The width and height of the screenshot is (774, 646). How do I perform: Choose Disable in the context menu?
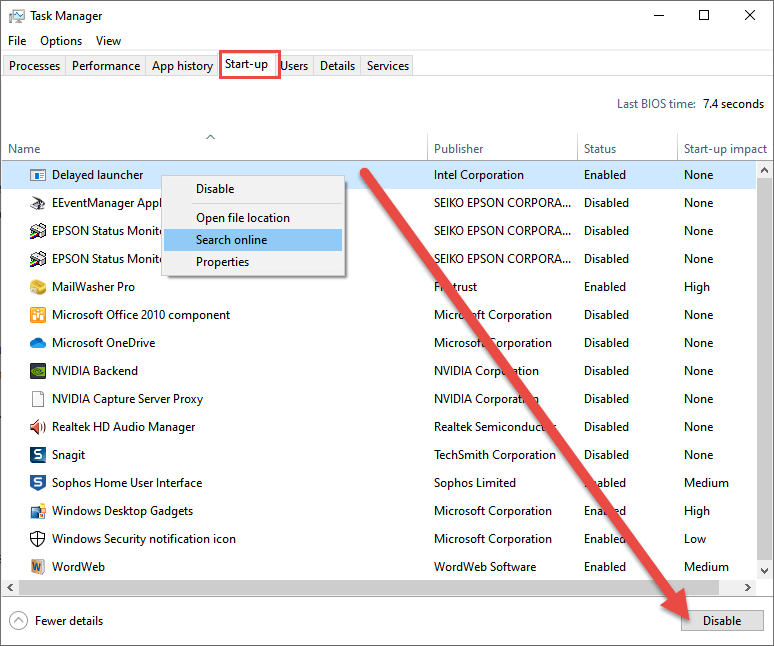(x=253, y=189)
